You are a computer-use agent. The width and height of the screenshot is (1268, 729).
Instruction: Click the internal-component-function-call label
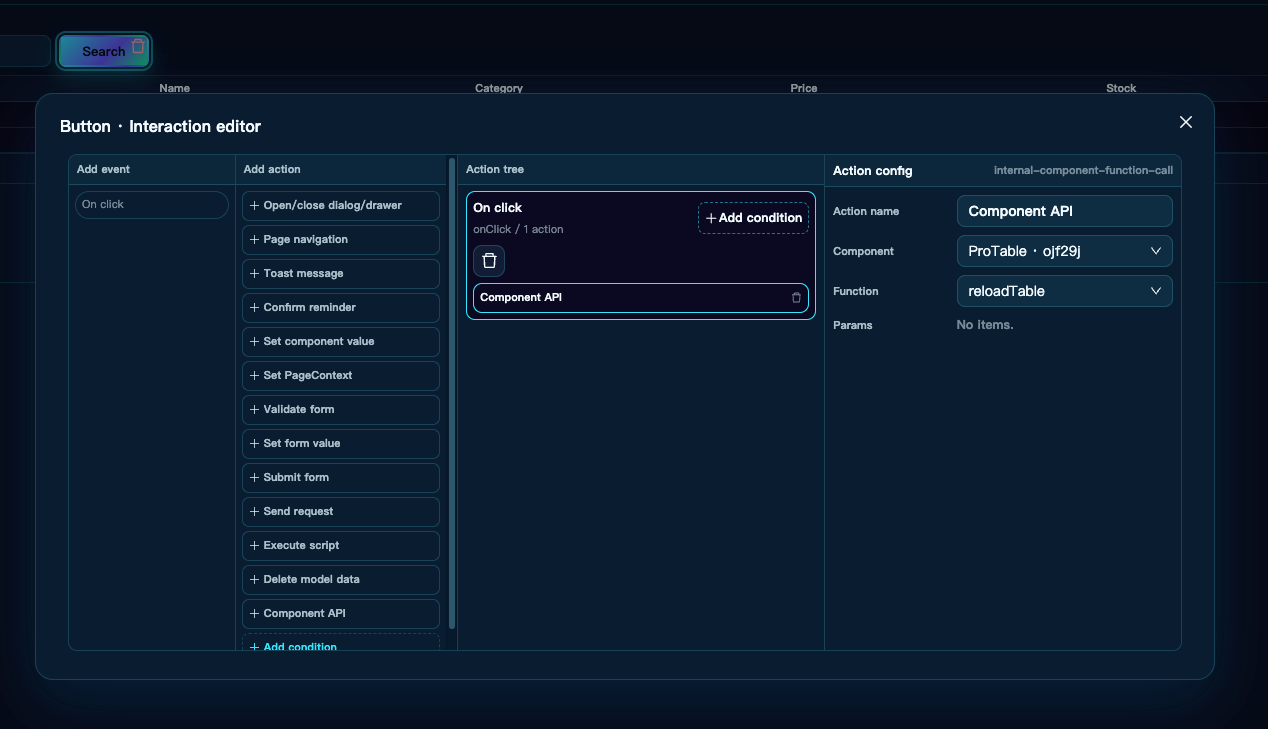coord(1083,171)
